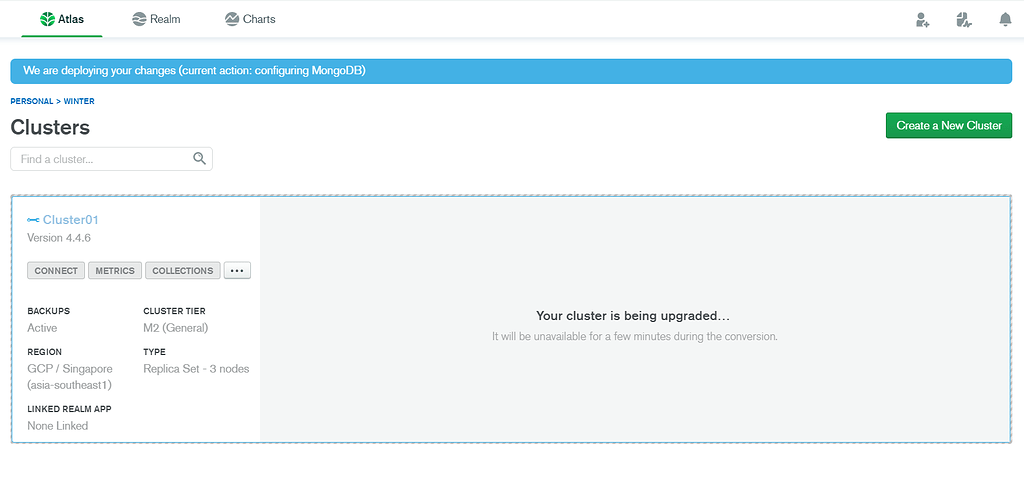Click the Charts graph icon
1024x477 pixels.
pyautogui.click(x=232, y=19)
